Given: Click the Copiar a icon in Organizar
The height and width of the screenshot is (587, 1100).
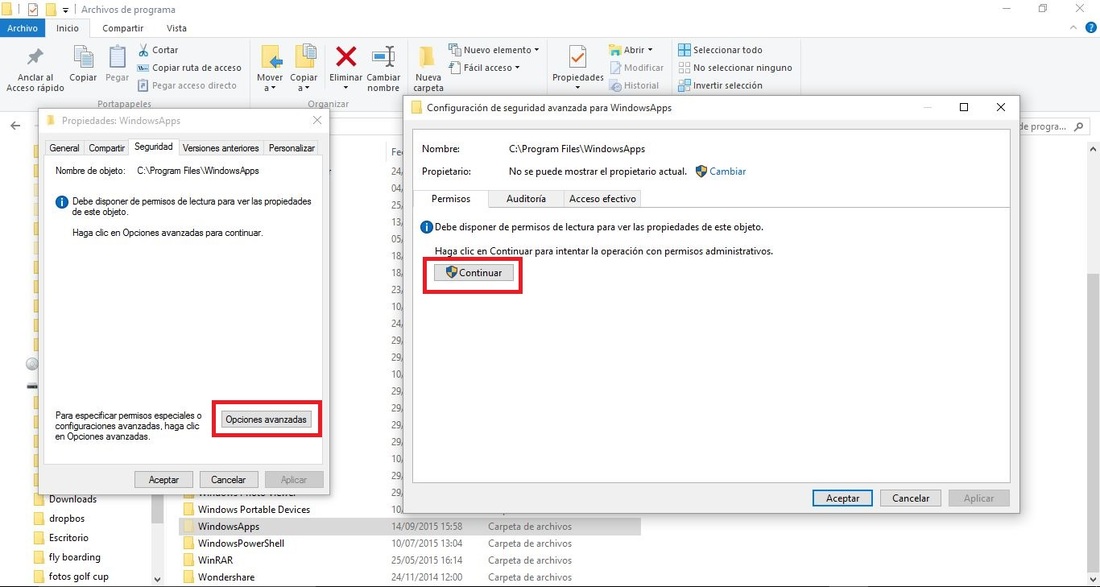Looking at the screenshot, I should (304, 58).
